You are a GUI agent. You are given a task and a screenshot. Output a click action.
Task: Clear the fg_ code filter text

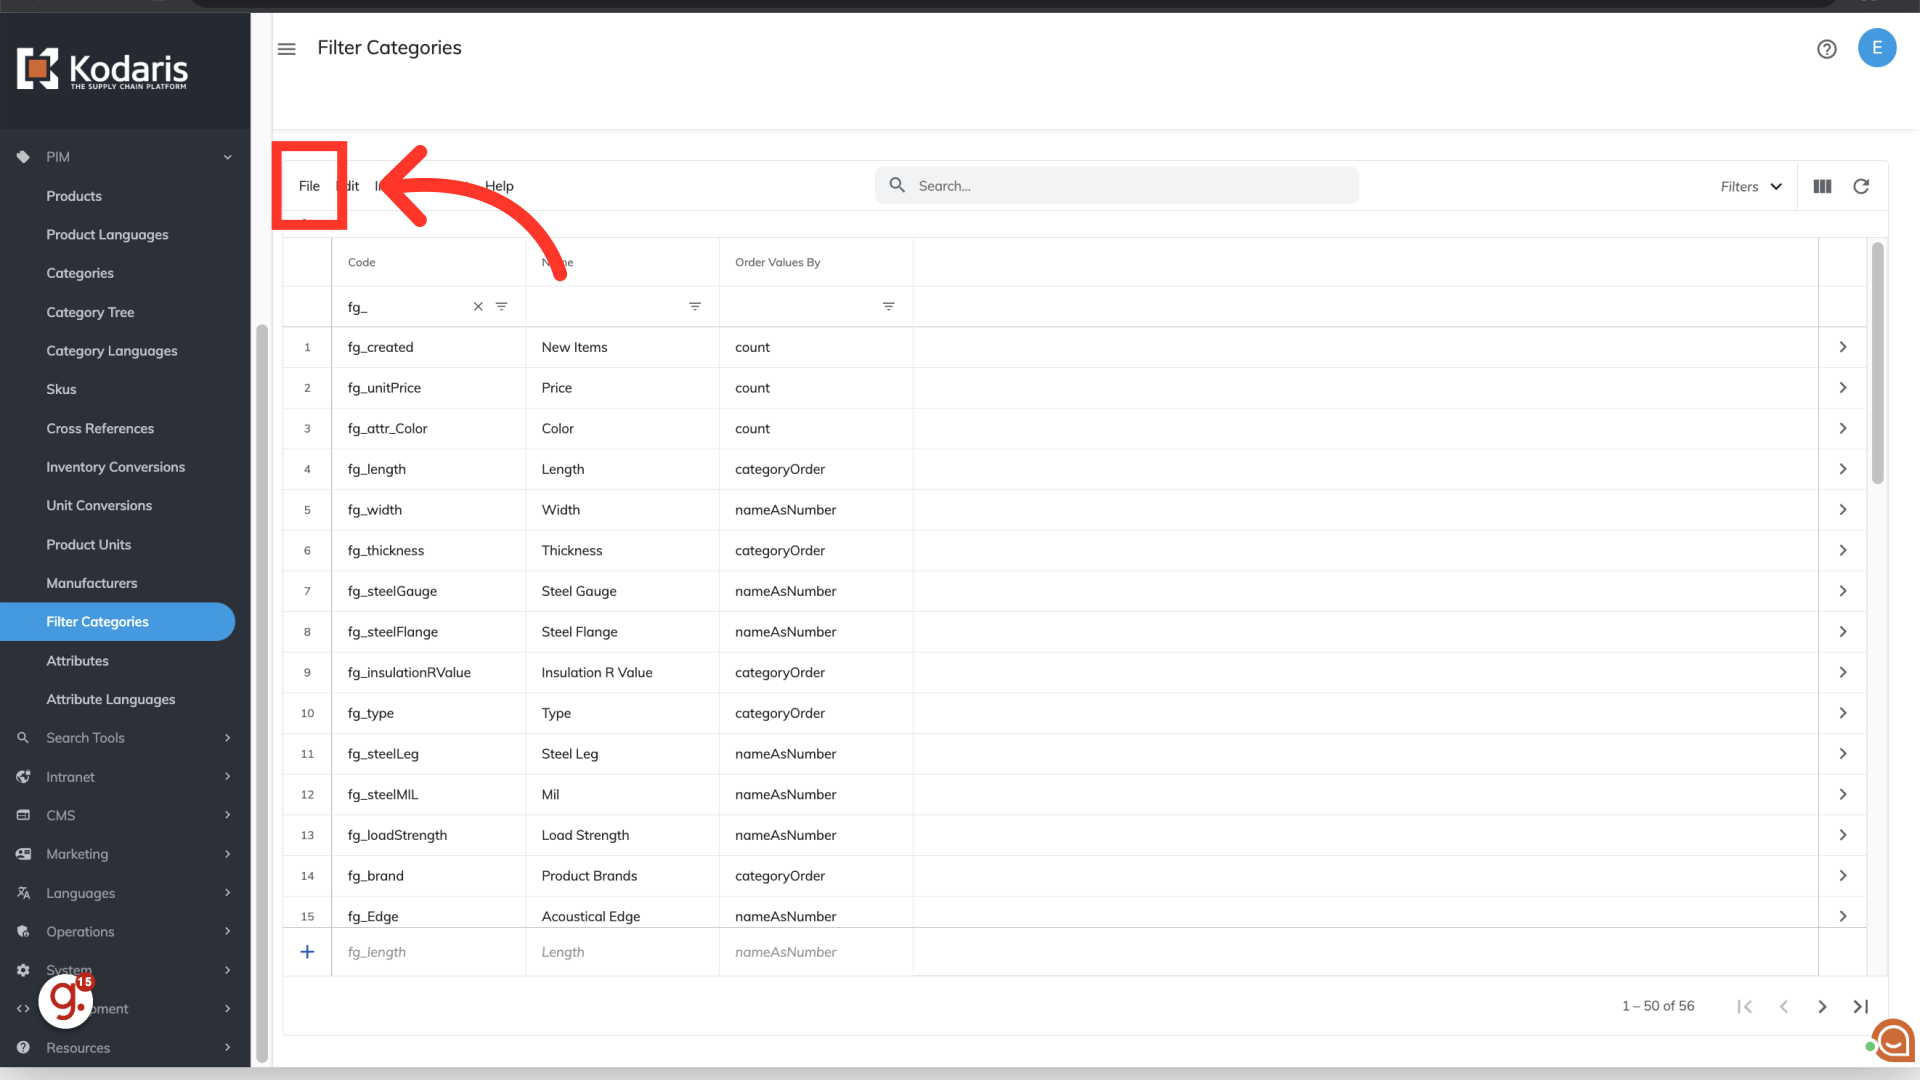click(478, 307)
